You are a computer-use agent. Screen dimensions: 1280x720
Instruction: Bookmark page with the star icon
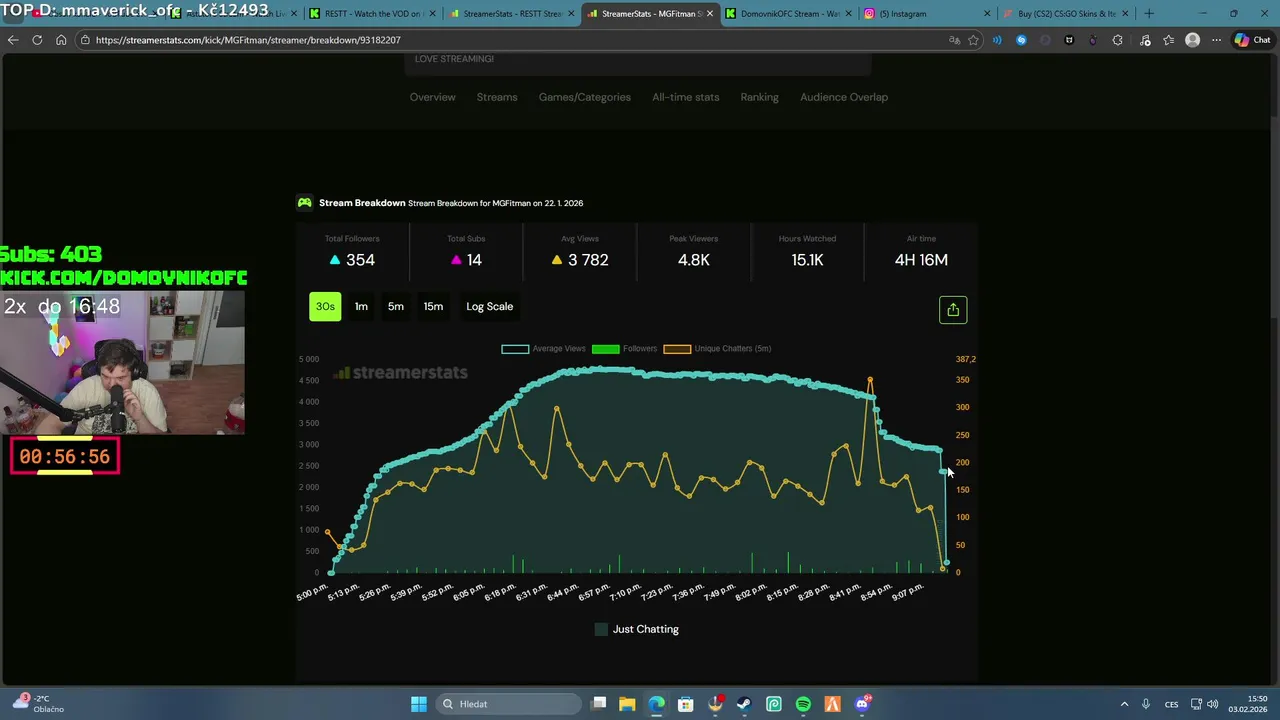973,40
